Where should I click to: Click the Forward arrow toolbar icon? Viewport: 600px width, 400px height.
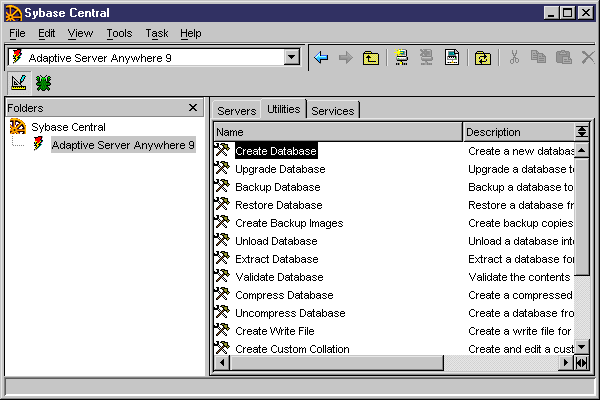(346, 58)
